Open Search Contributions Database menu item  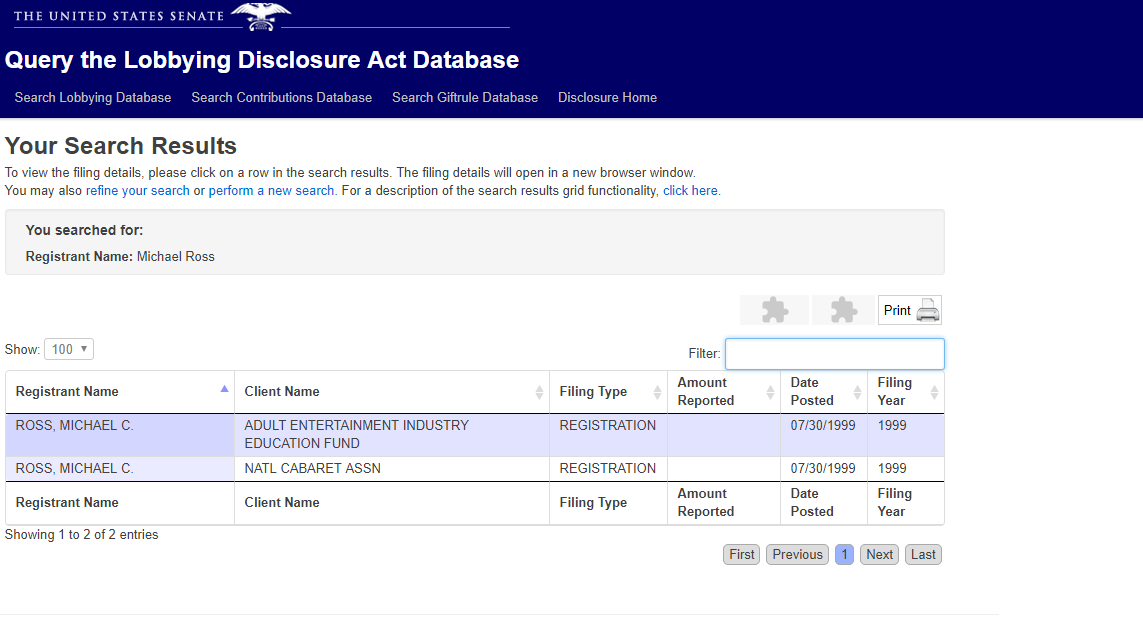282,97
